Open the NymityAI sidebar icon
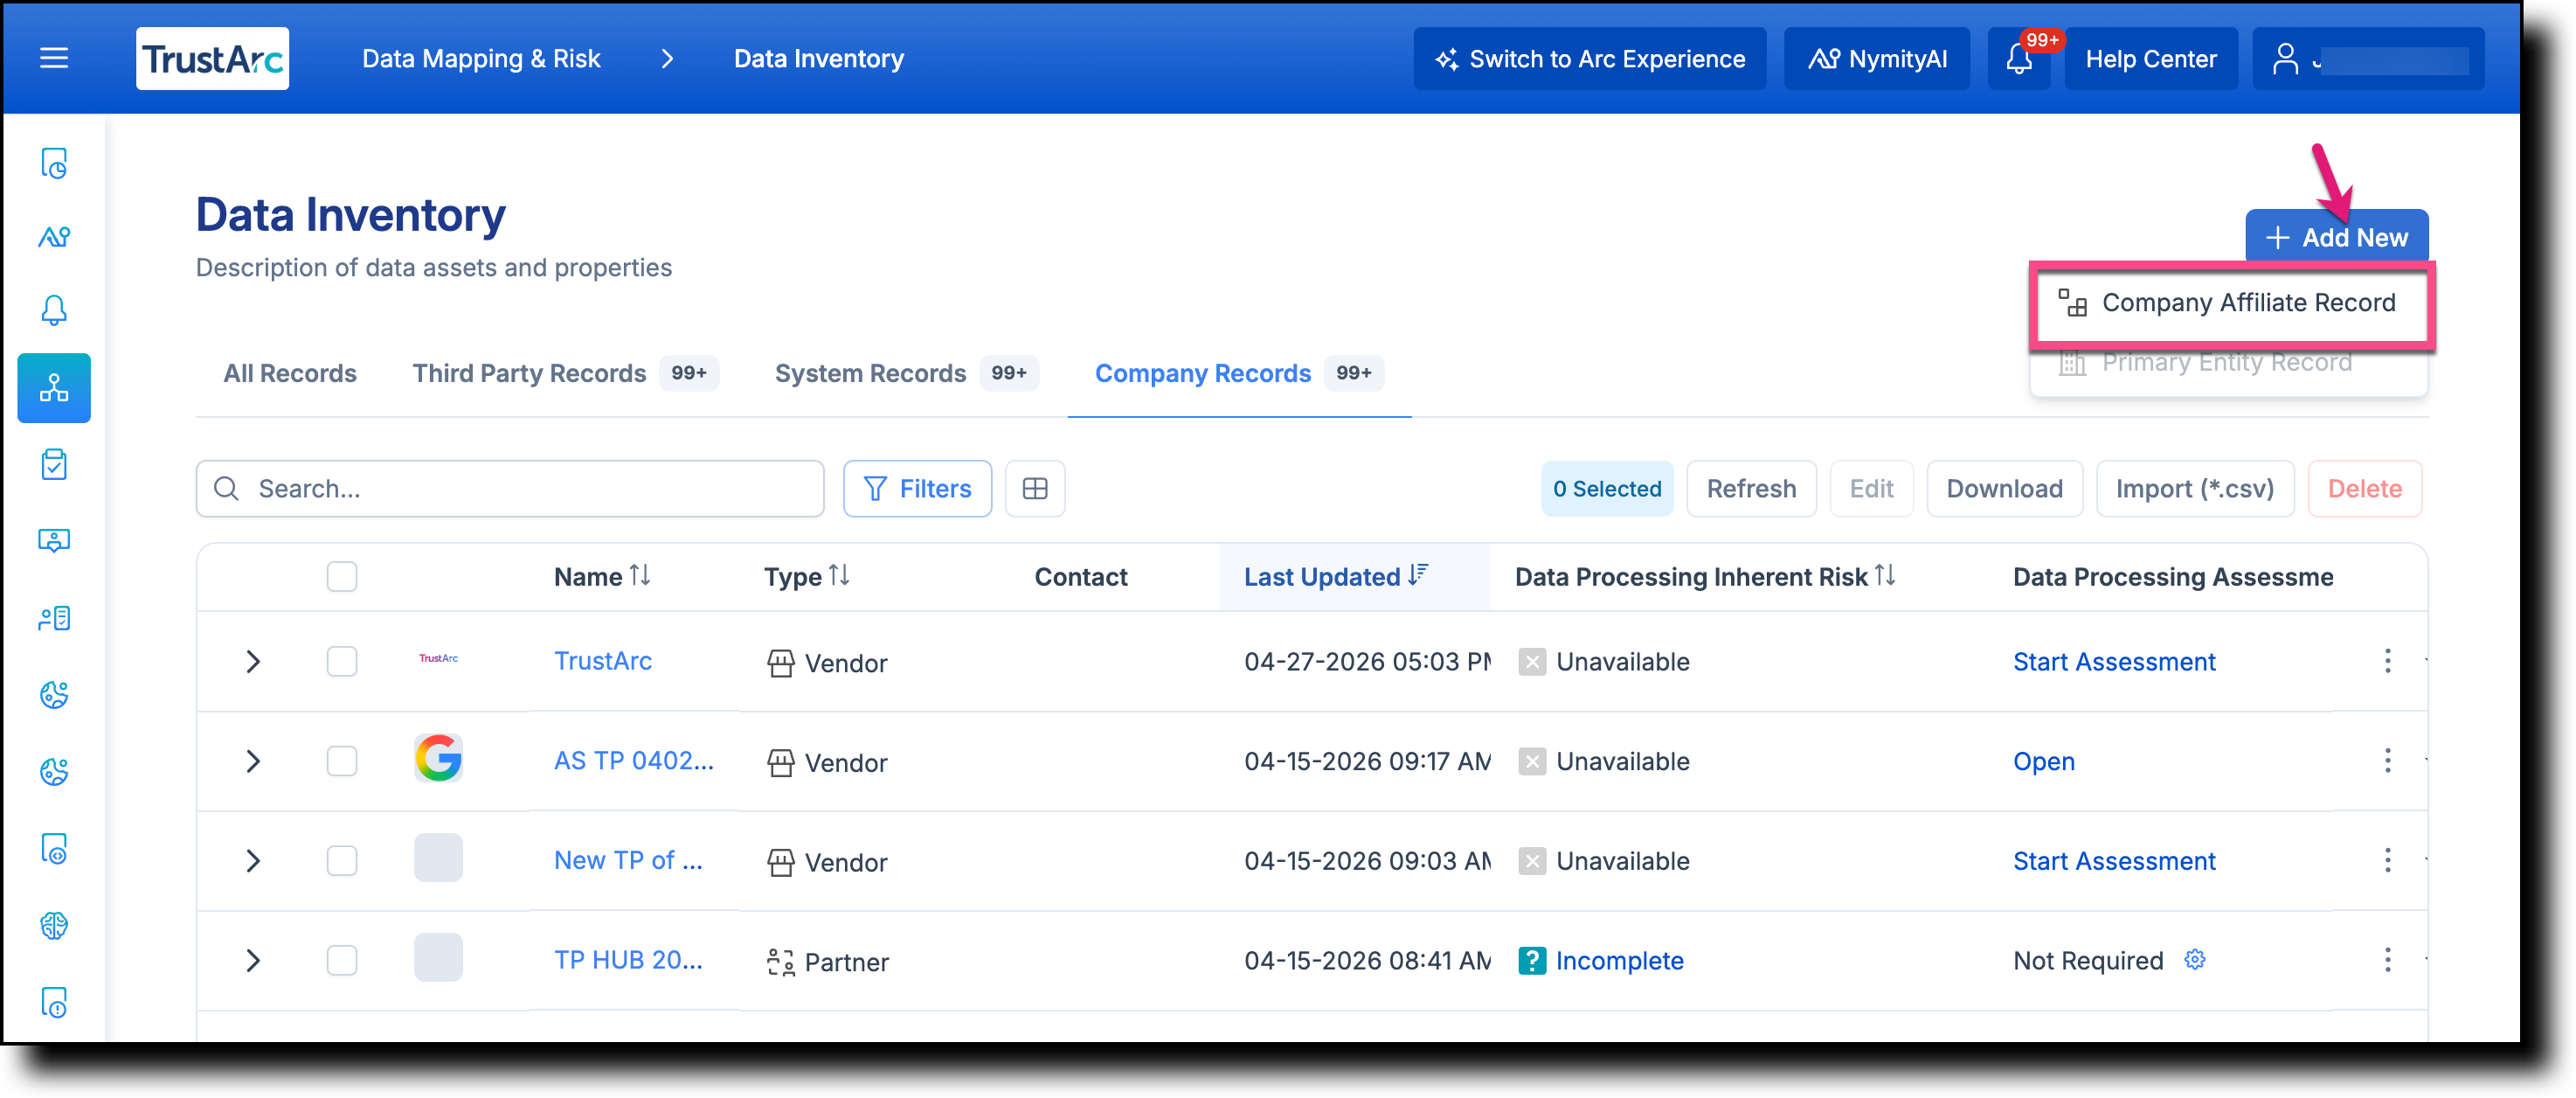This screenshot has width=2576, height=1098. 54,237
